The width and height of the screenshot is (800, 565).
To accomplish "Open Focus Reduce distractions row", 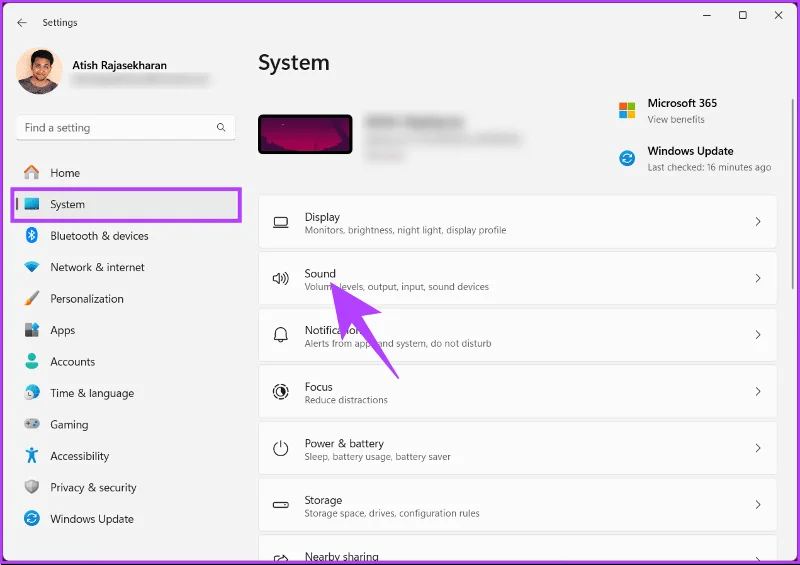I will (517, 391).
